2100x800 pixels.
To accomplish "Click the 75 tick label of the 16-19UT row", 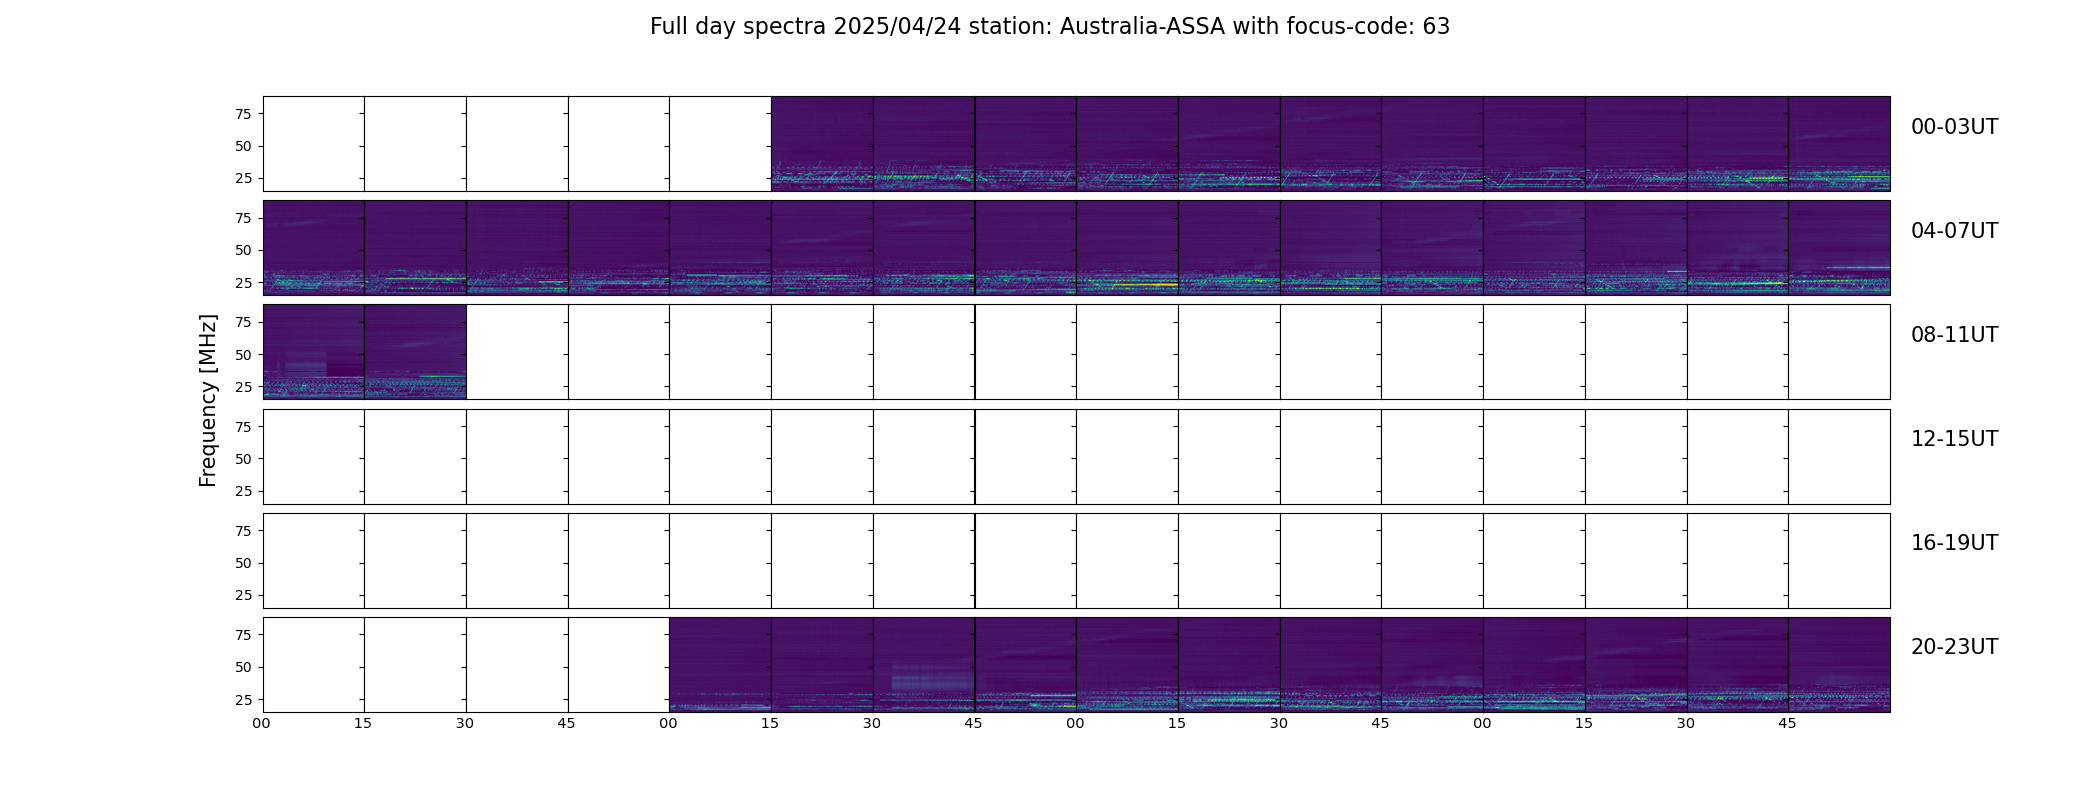I will [243, 531].
